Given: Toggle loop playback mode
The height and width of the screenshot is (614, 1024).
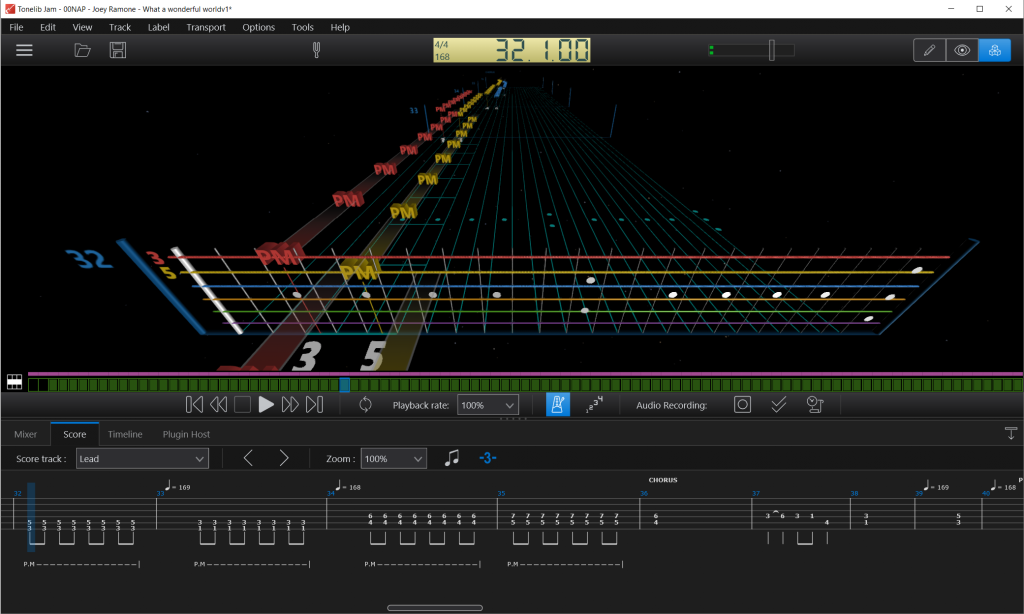Looking at the screenshot, I should 365,405.
